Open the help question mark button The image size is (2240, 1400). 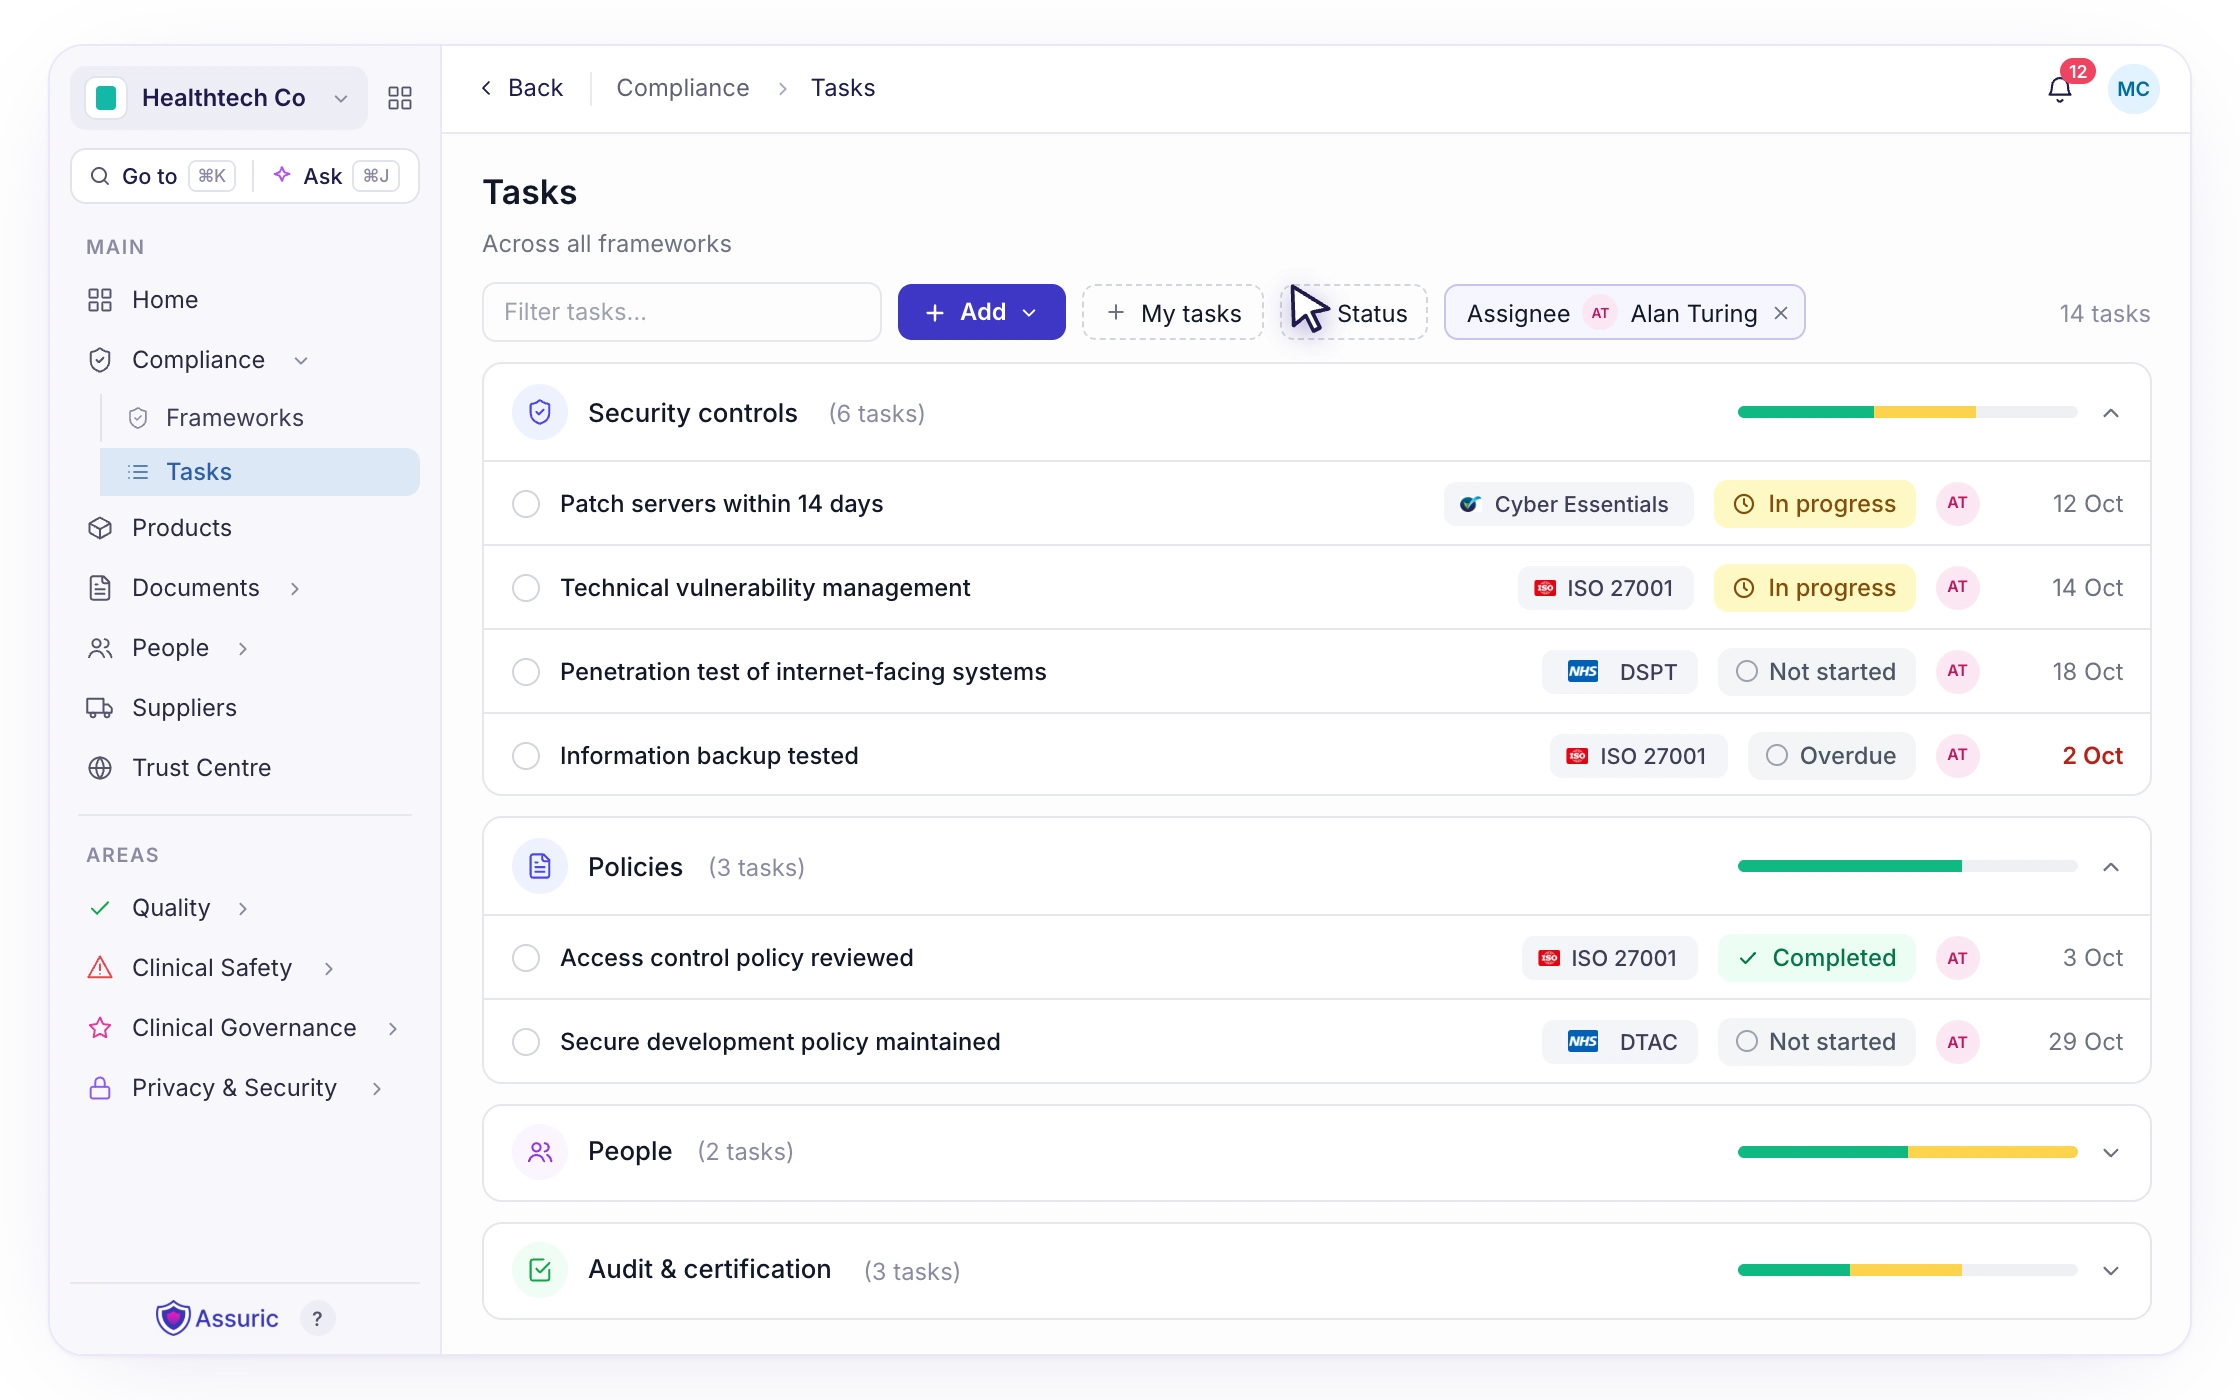(x=317, y=1318)
